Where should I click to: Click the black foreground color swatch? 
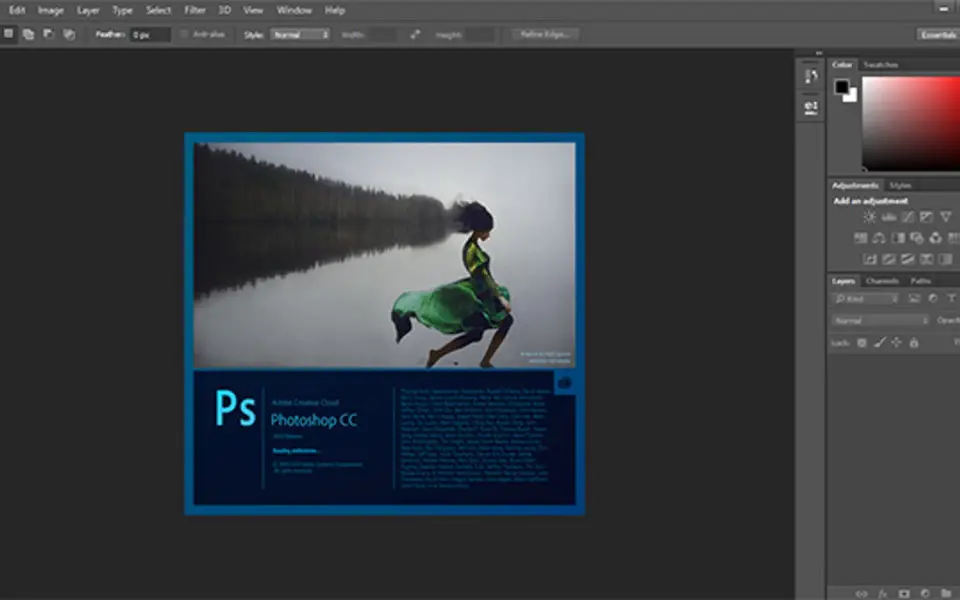[x=842, y=87]
